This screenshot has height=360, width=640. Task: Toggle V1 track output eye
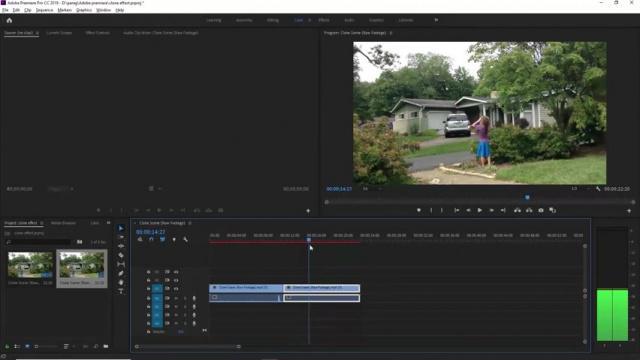pyautogui.click(x=176, y=289)
